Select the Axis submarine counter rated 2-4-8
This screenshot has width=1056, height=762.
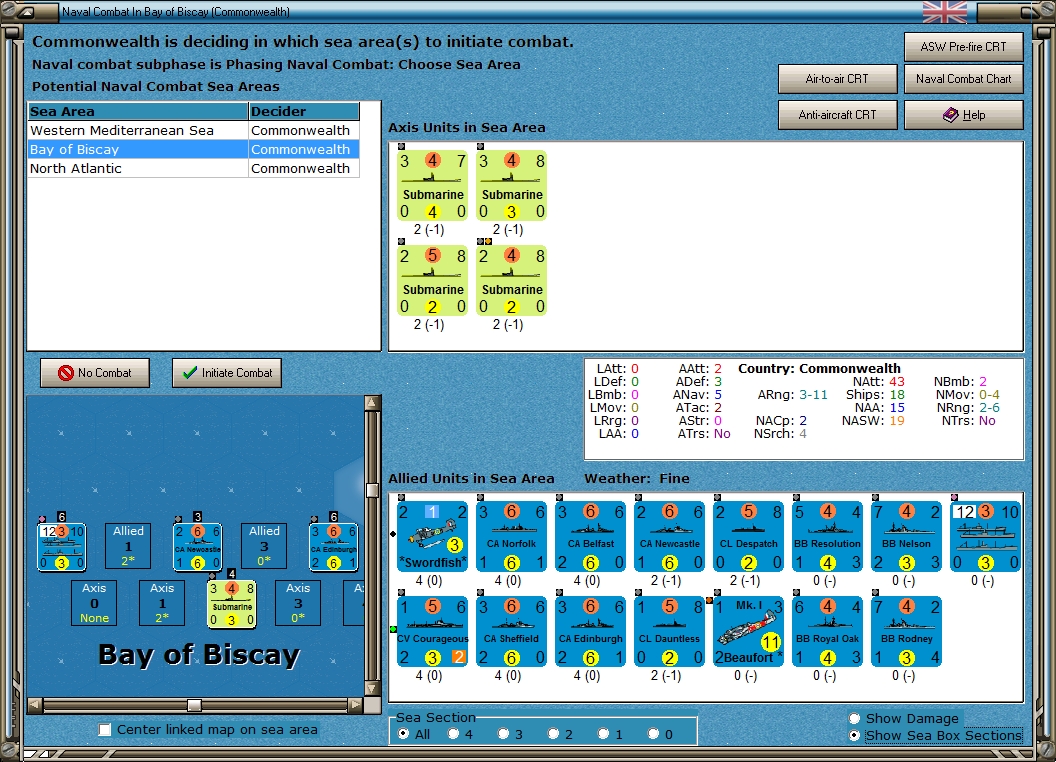[511, 281]
